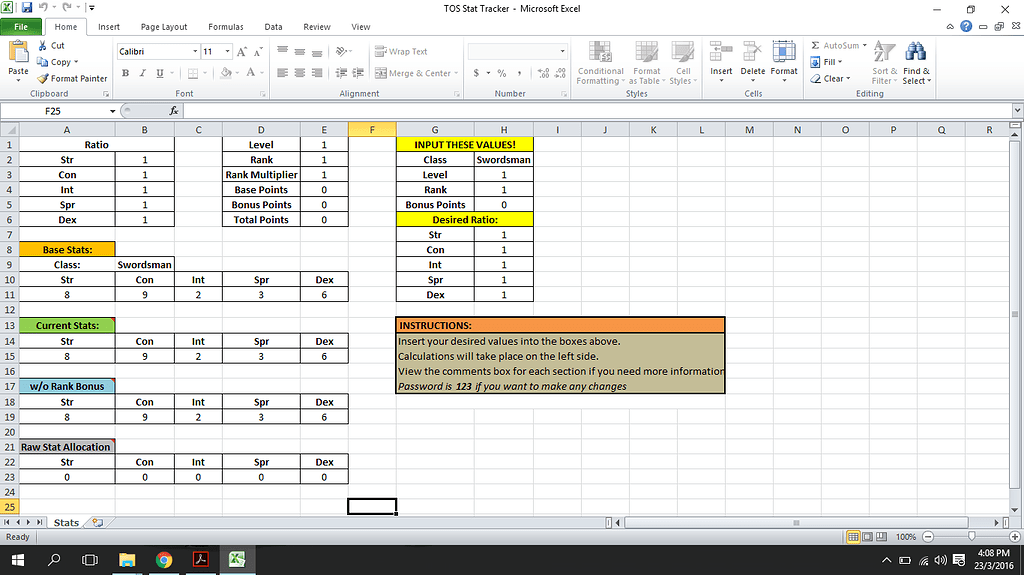This screenshot has width=1024, height=575.
Task: Switch to the Page Layout tab
Action: [163, 27]
